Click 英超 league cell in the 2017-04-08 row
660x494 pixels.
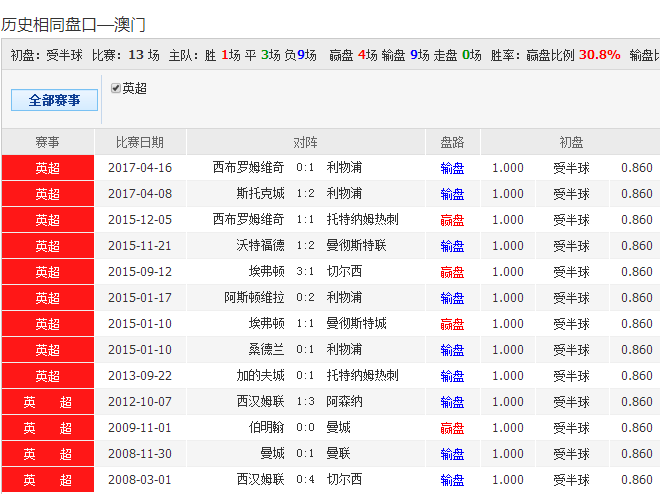48,194
